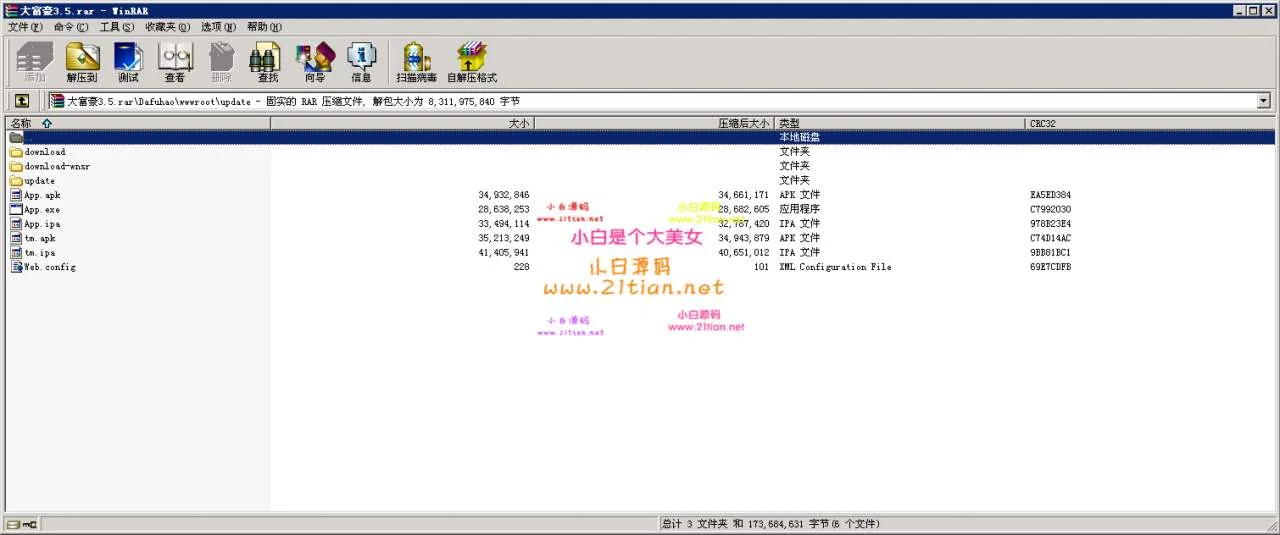Open the 工具 (Tools) menu
Screen dimensions: 1280x535
point(116,27)
